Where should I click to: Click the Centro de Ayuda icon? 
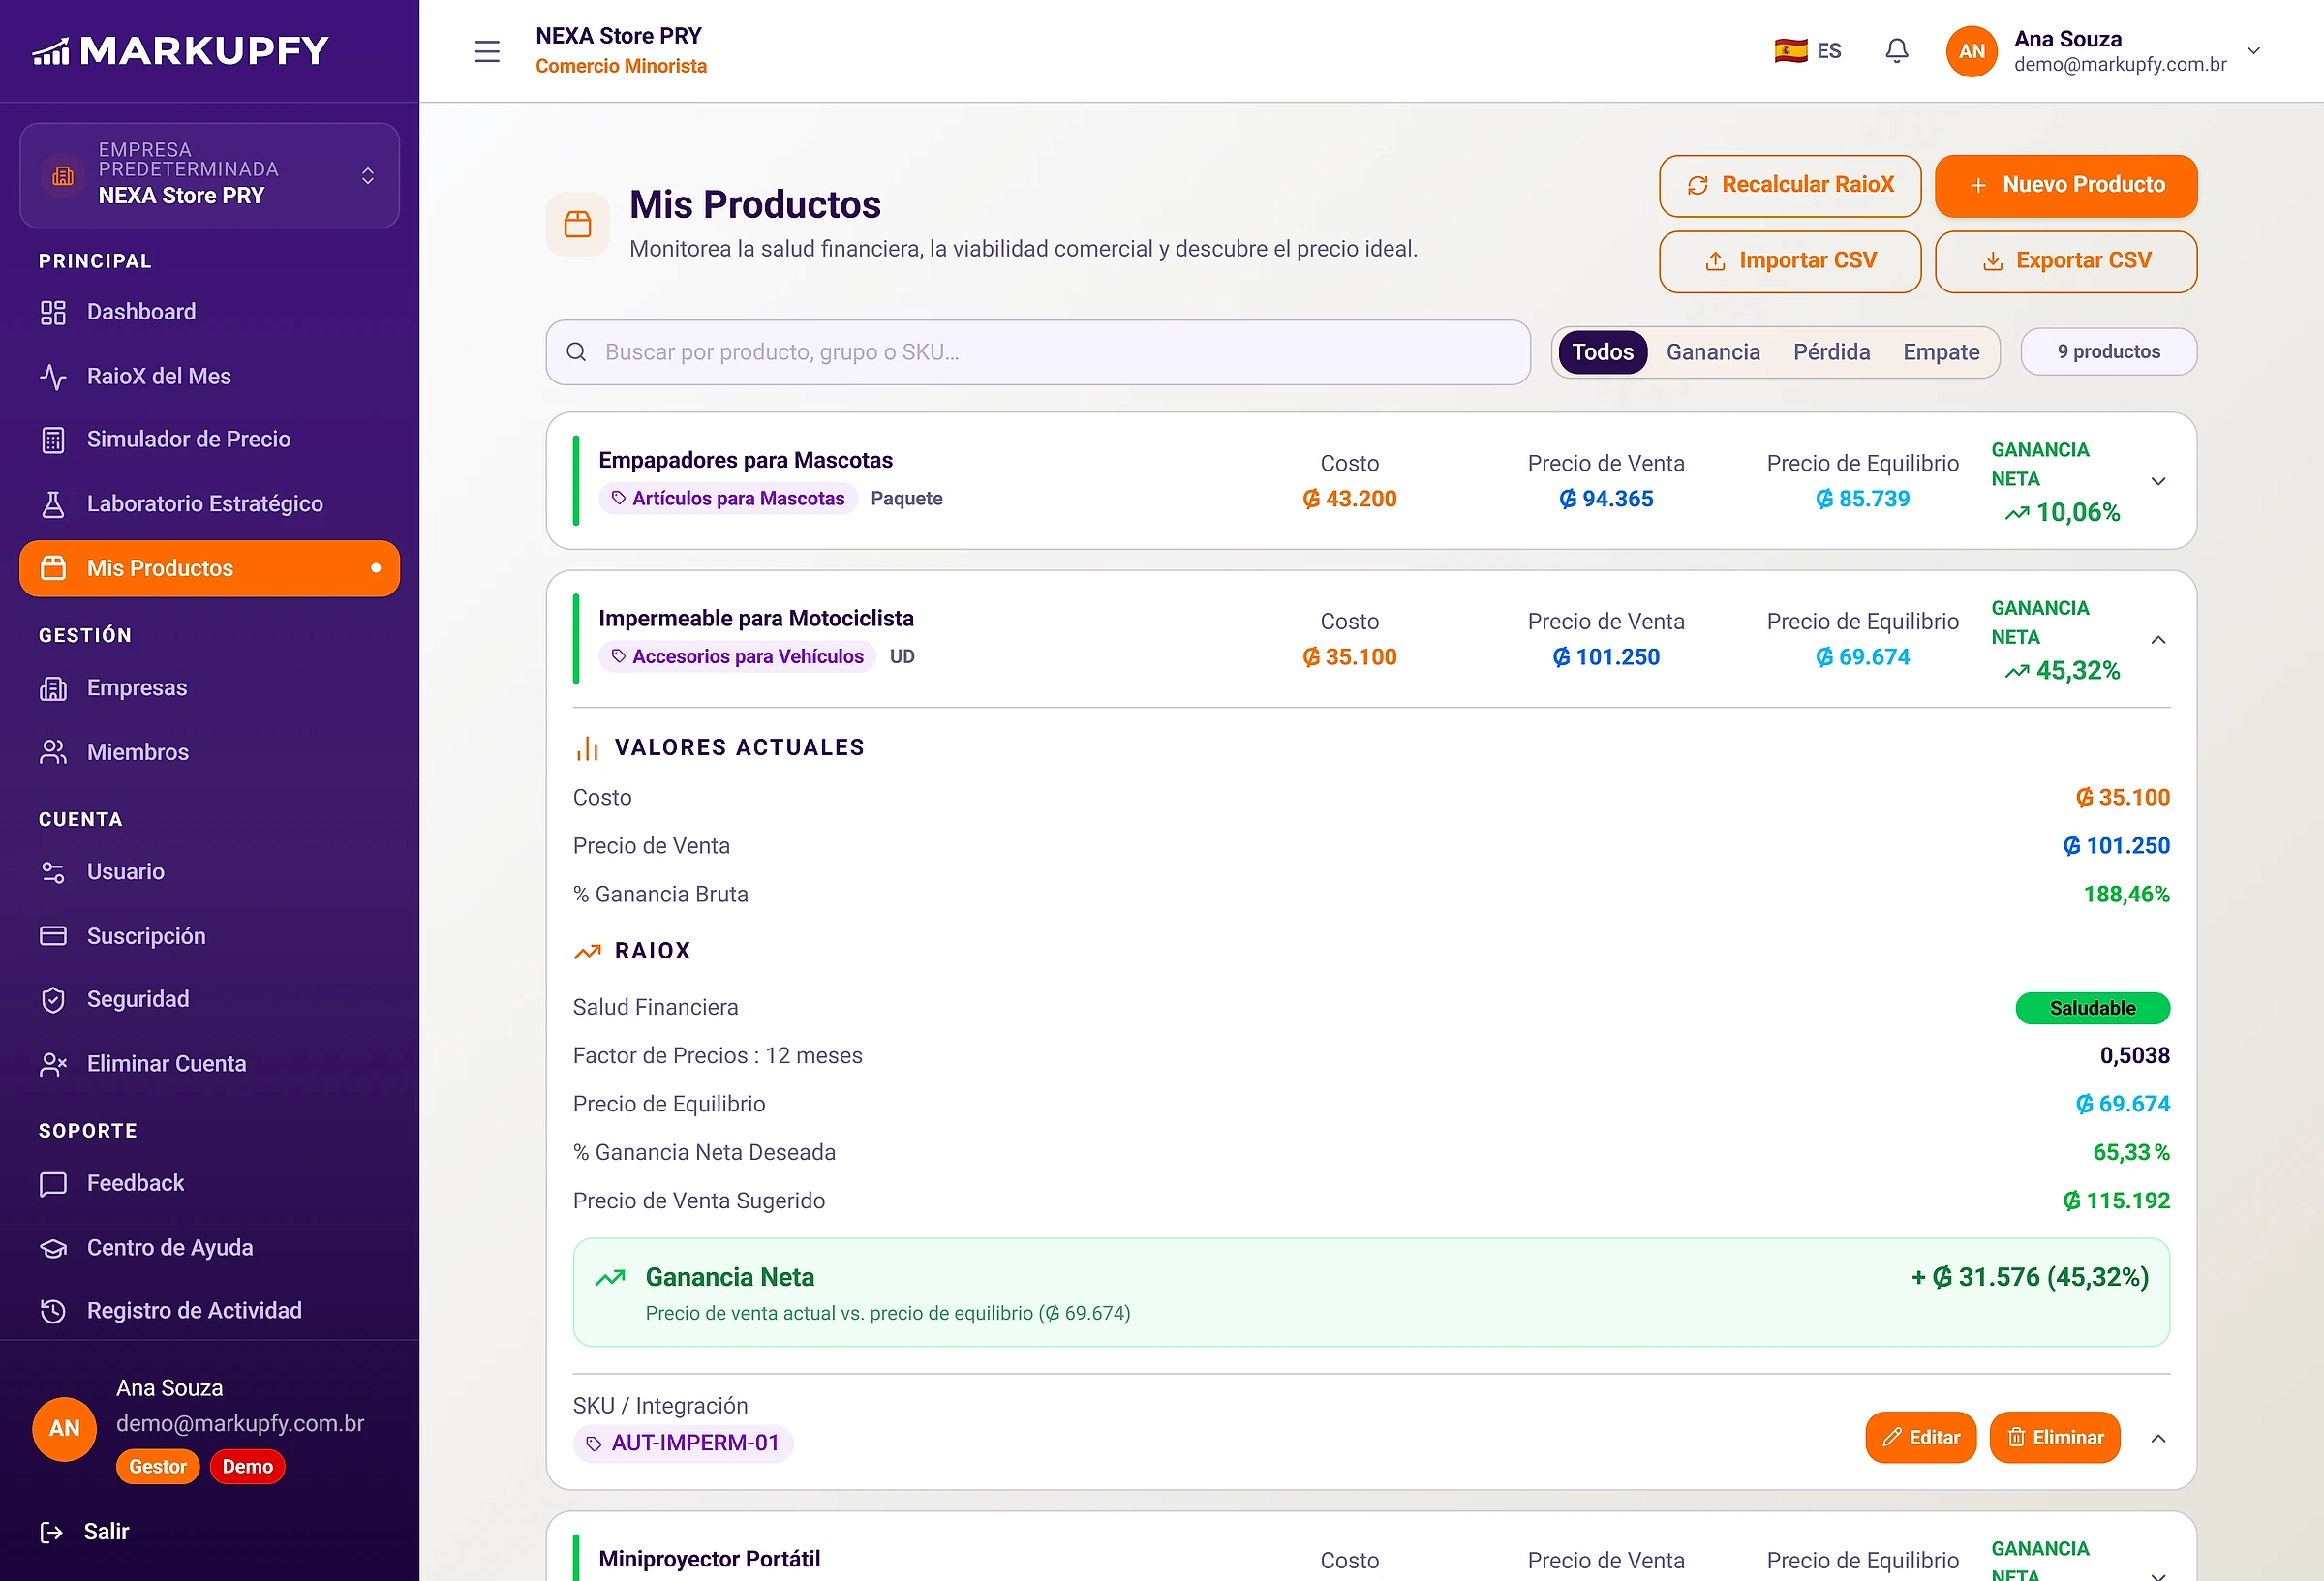pos(53,1248)
